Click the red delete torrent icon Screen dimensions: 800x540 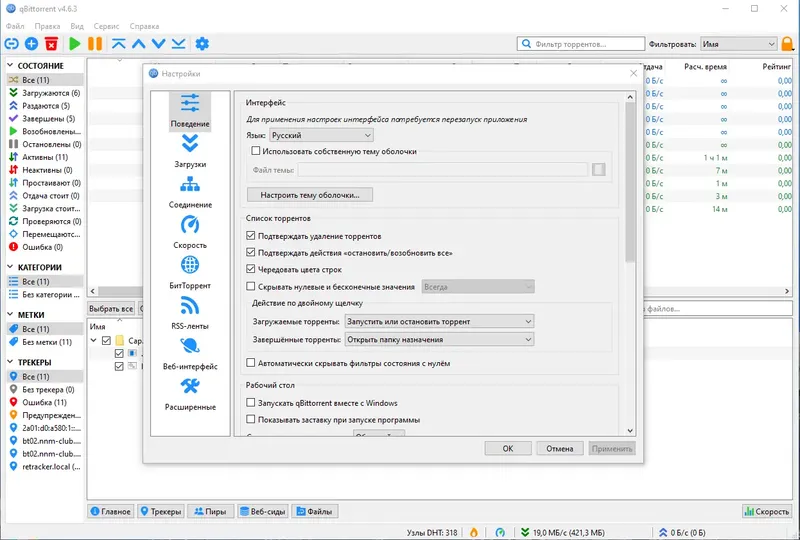tap(52, 44)
